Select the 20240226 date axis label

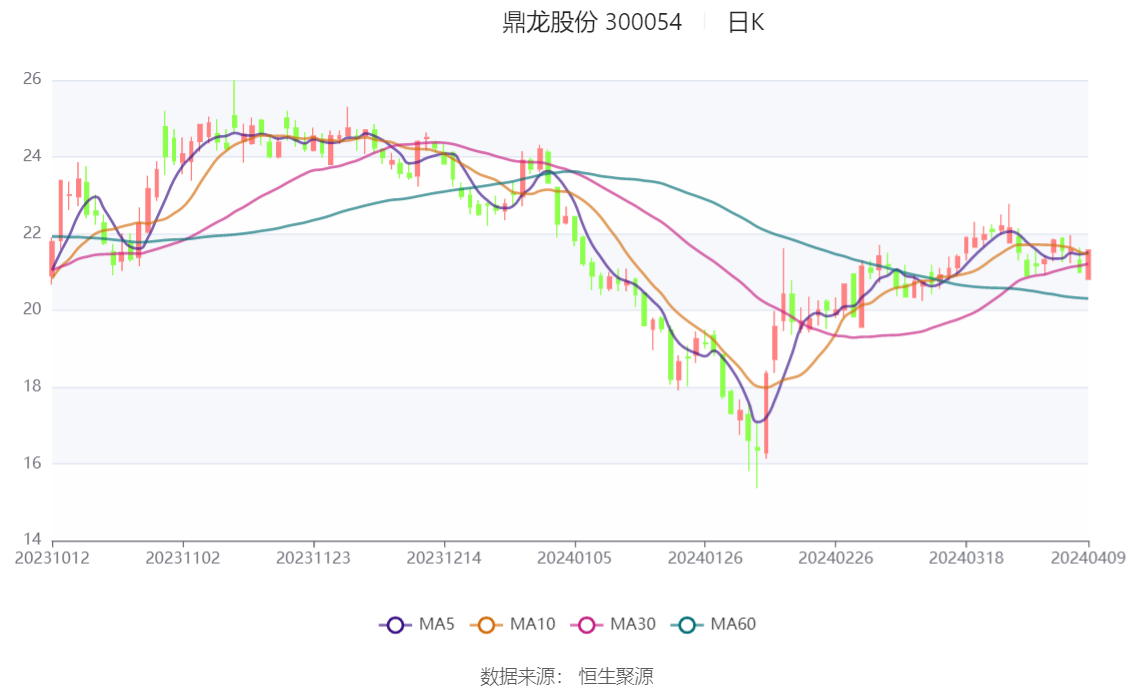point(835,558)
